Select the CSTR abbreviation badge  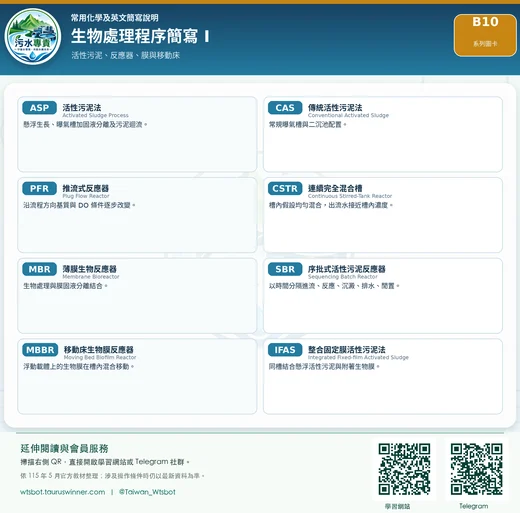pos(285,188)
